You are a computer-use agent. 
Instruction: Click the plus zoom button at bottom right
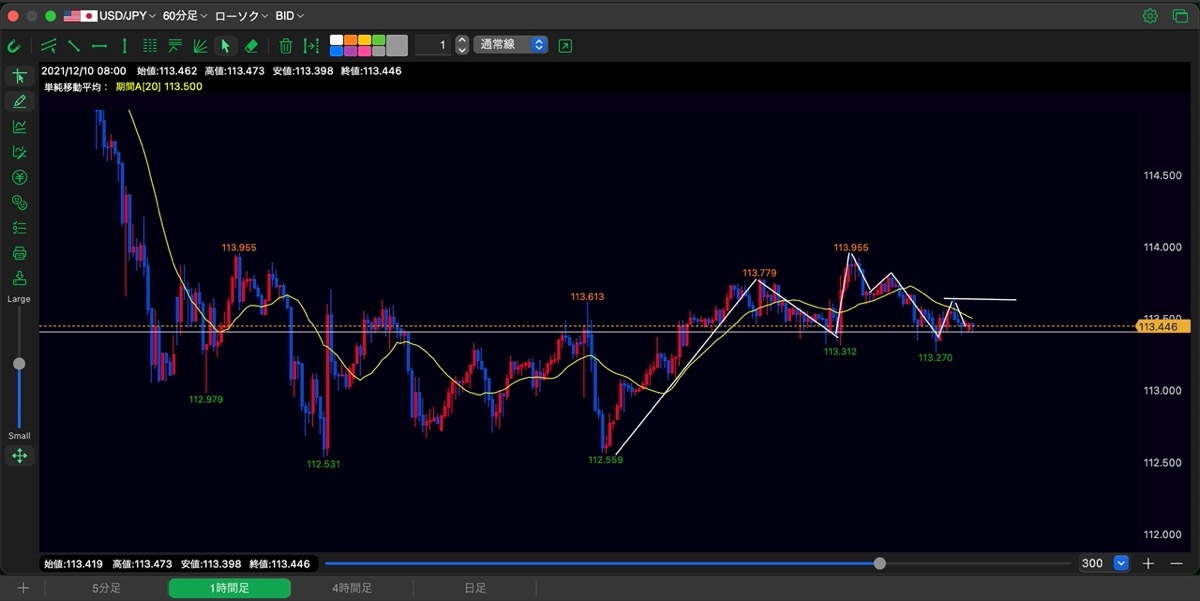(1149, 564)
